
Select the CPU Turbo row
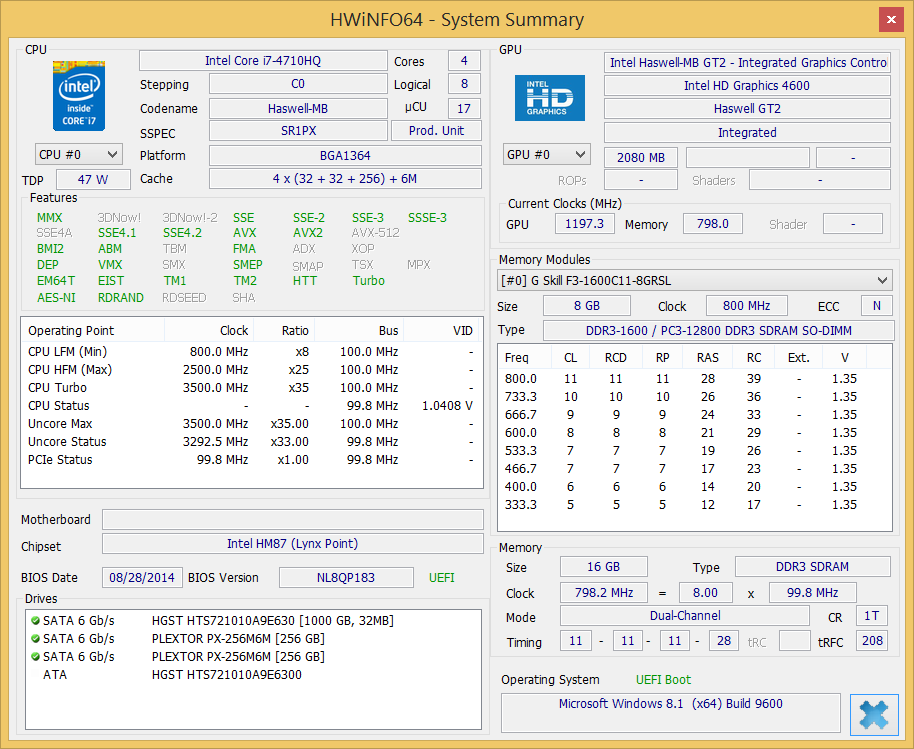[x=252, y=388]
